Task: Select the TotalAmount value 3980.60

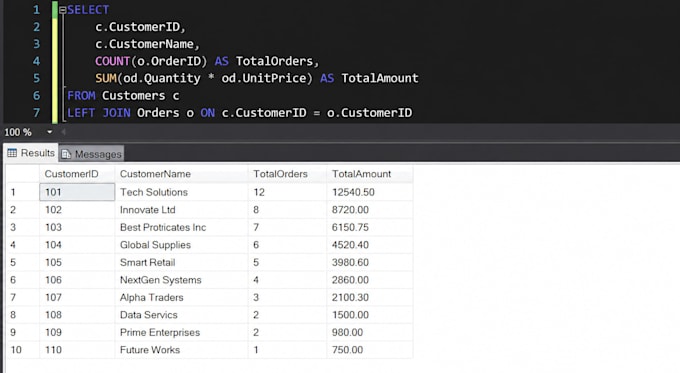Action: pyautogui.click(x=369, y=262)
